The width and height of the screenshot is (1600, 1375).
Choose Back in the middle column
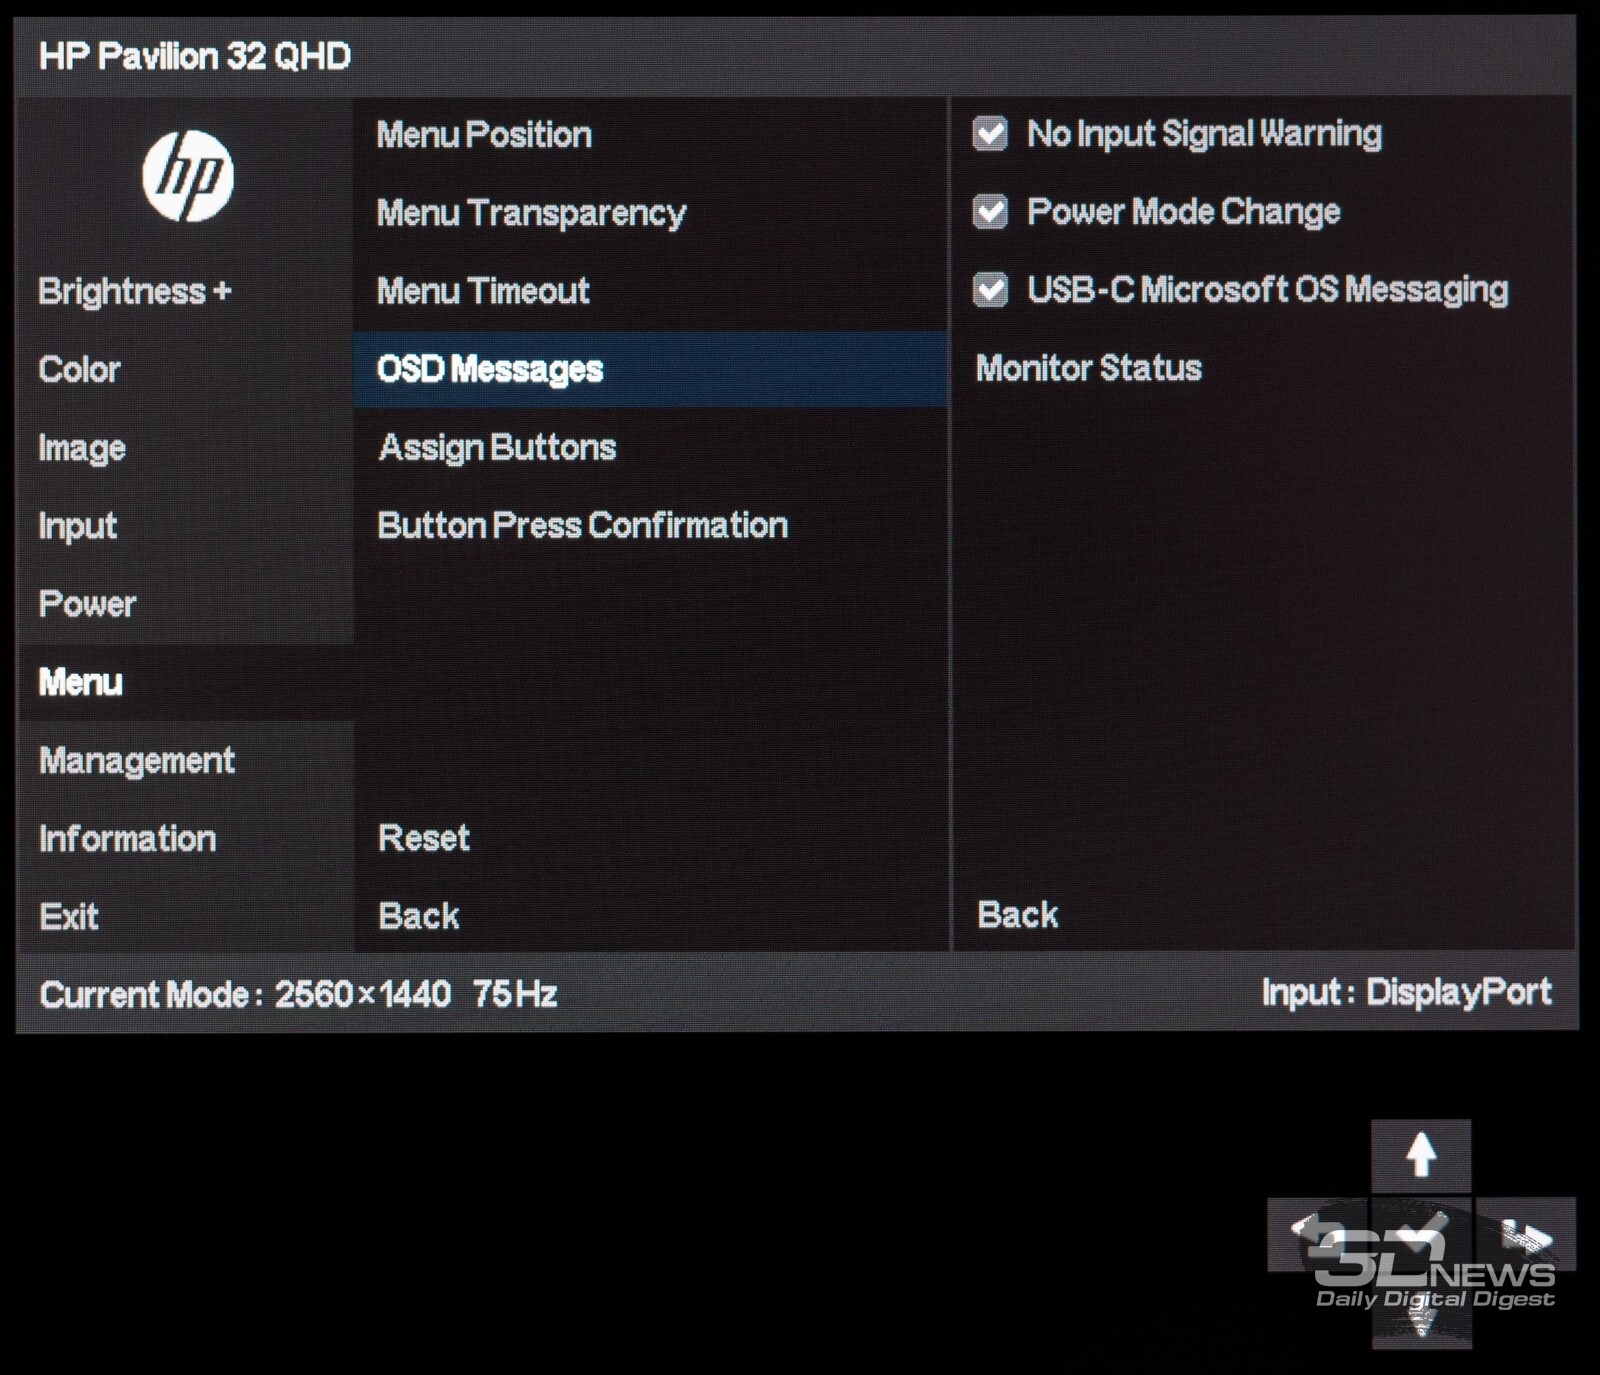click(x=419, y=916)
